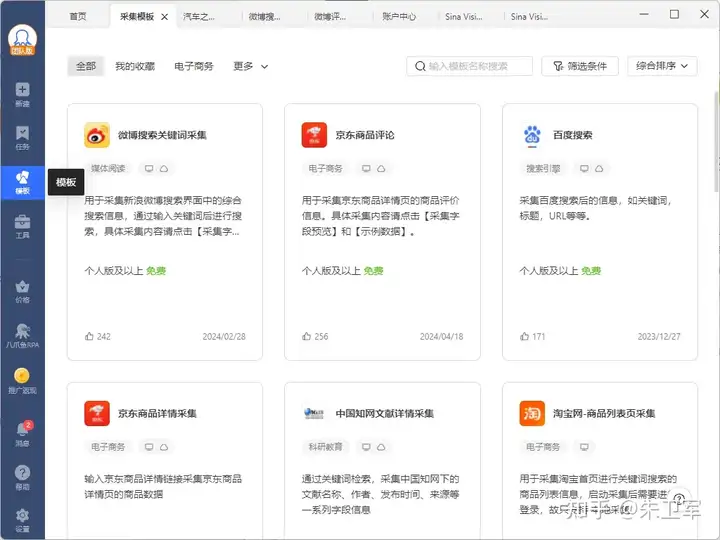
Task: Click the CNKI logo on 中国知网文献详情采集 card
Action: pyautogui.click(x=314, y=413)
